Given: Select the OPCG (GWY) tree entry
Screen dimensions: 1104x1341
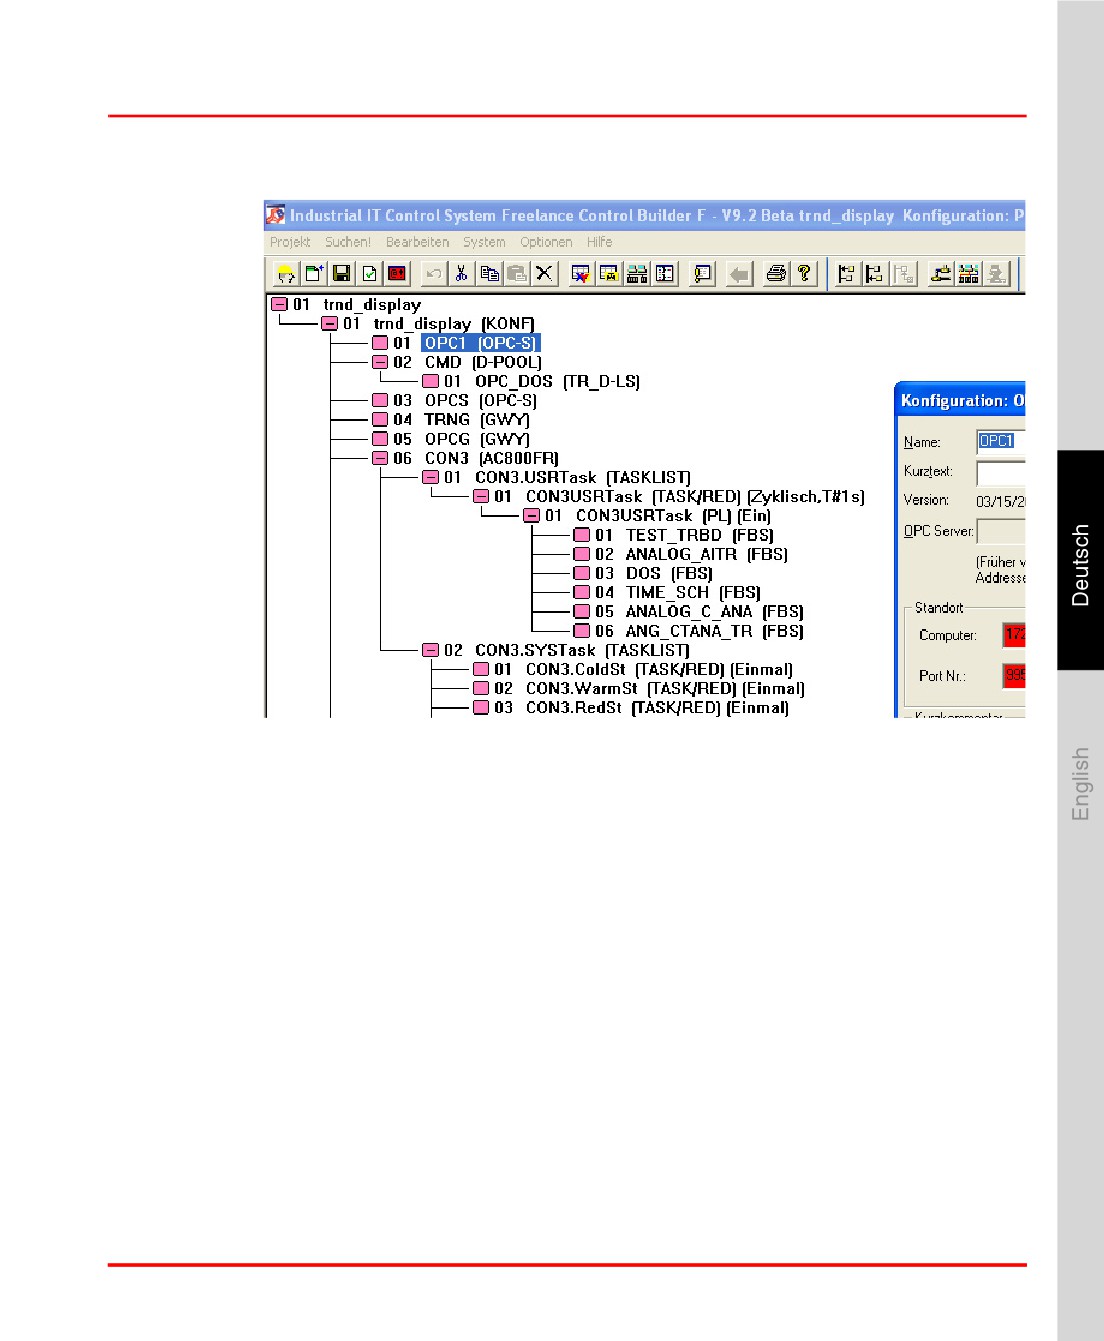Looking at the screenshot, I should tap(477, 439).
